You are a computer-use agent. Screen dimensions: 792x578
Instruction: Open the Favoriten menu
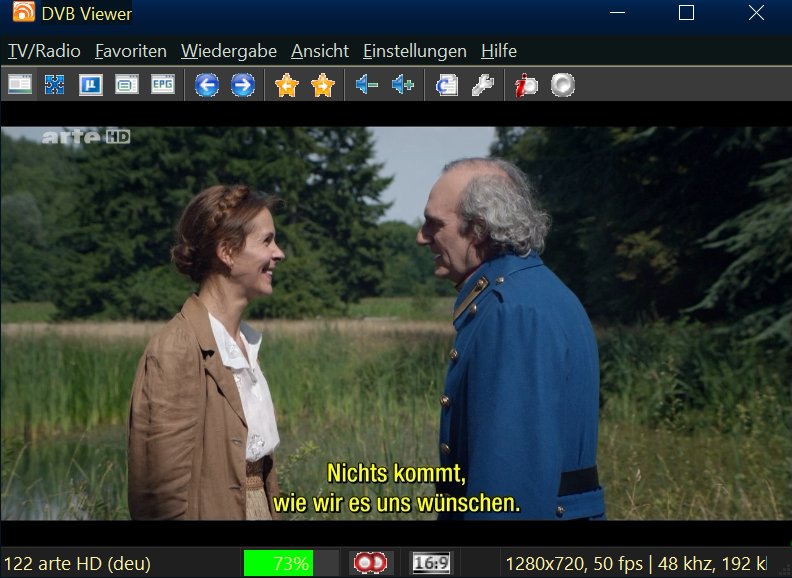pos(130,51)
